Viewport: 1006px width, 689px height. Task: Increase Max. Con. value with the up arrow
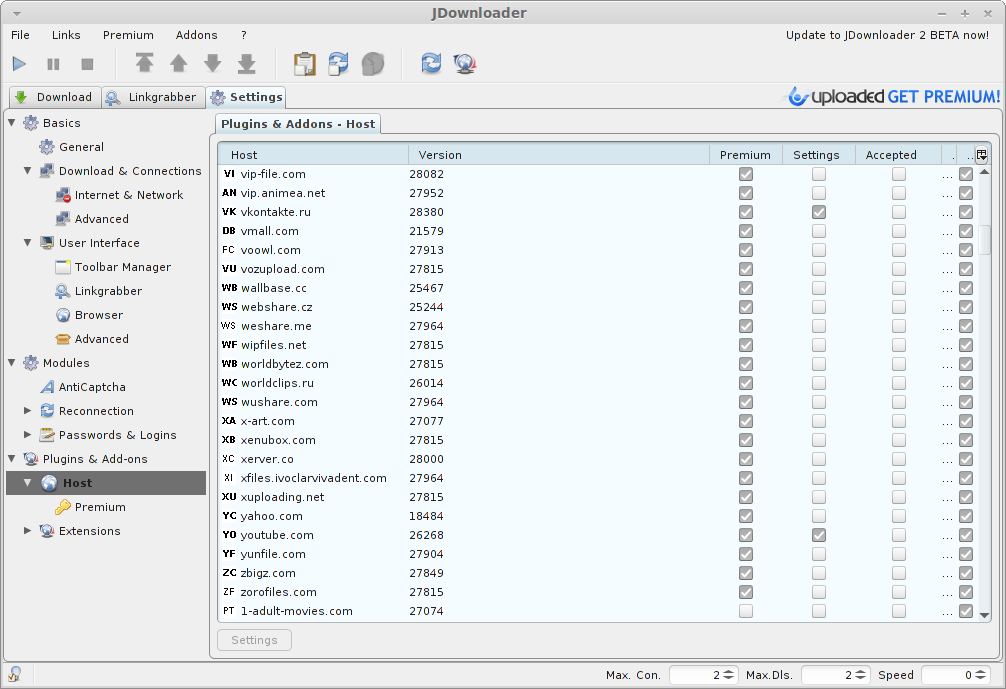[x=728, y=672]
